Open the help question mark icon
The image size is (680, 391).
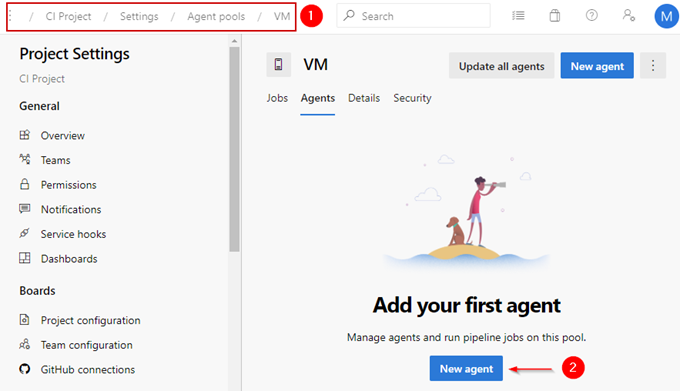coord(592,16)
